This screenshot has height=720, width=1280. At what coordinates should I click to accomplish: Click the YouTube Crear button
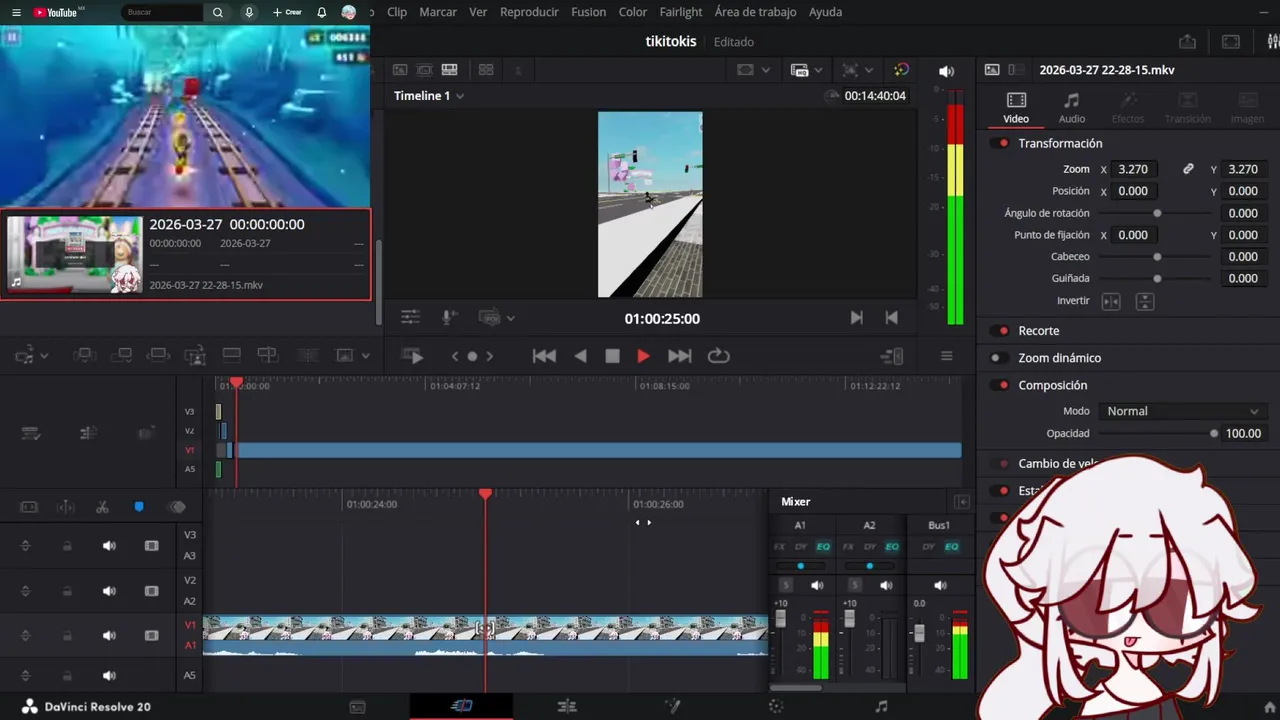point(287,12)
